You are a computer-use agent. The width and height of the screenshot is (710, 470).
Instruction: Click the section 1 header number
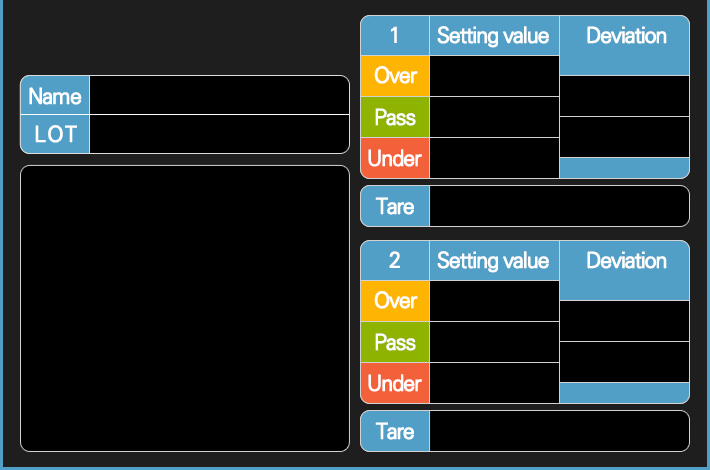coord(395,36)
